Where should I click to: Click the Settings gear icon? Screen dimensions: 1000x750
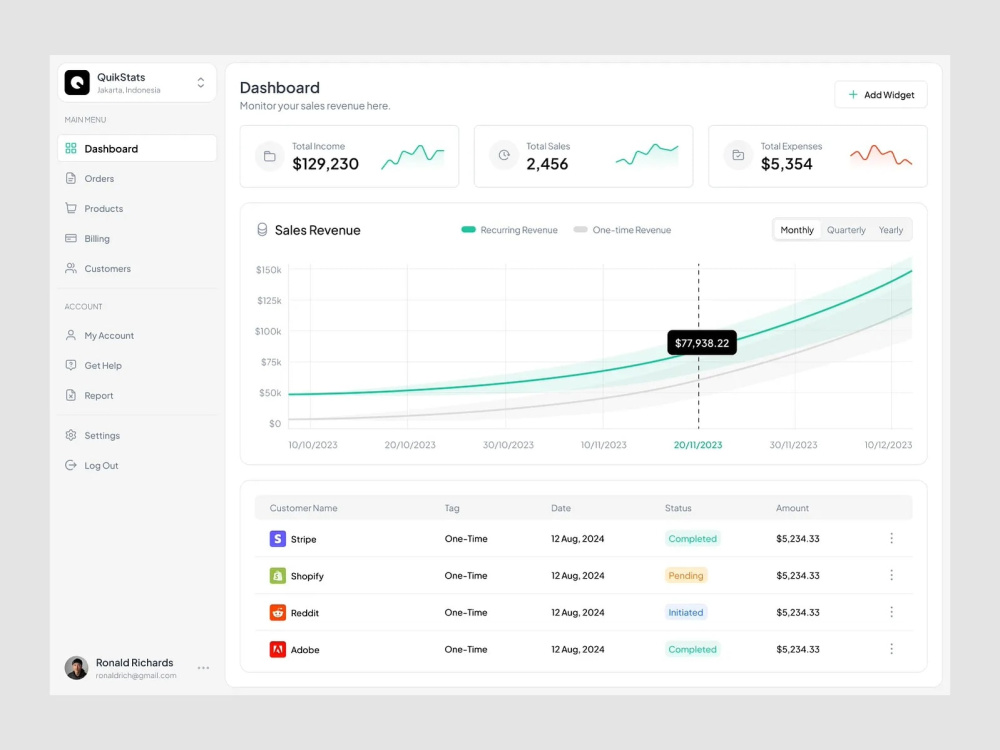point(71,436)
